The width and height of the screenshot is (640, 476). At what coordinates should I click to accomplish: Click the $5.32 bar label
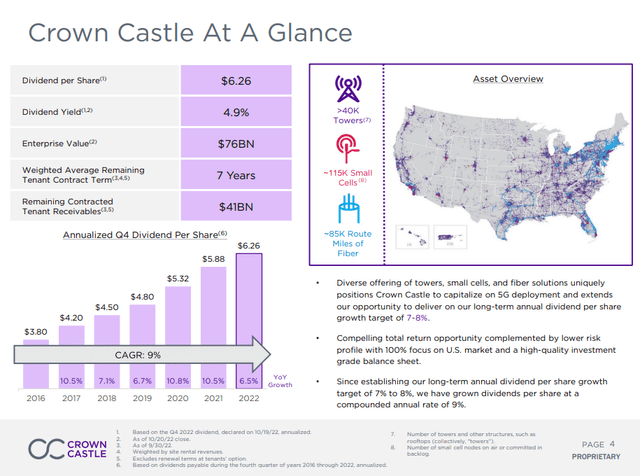178,278
